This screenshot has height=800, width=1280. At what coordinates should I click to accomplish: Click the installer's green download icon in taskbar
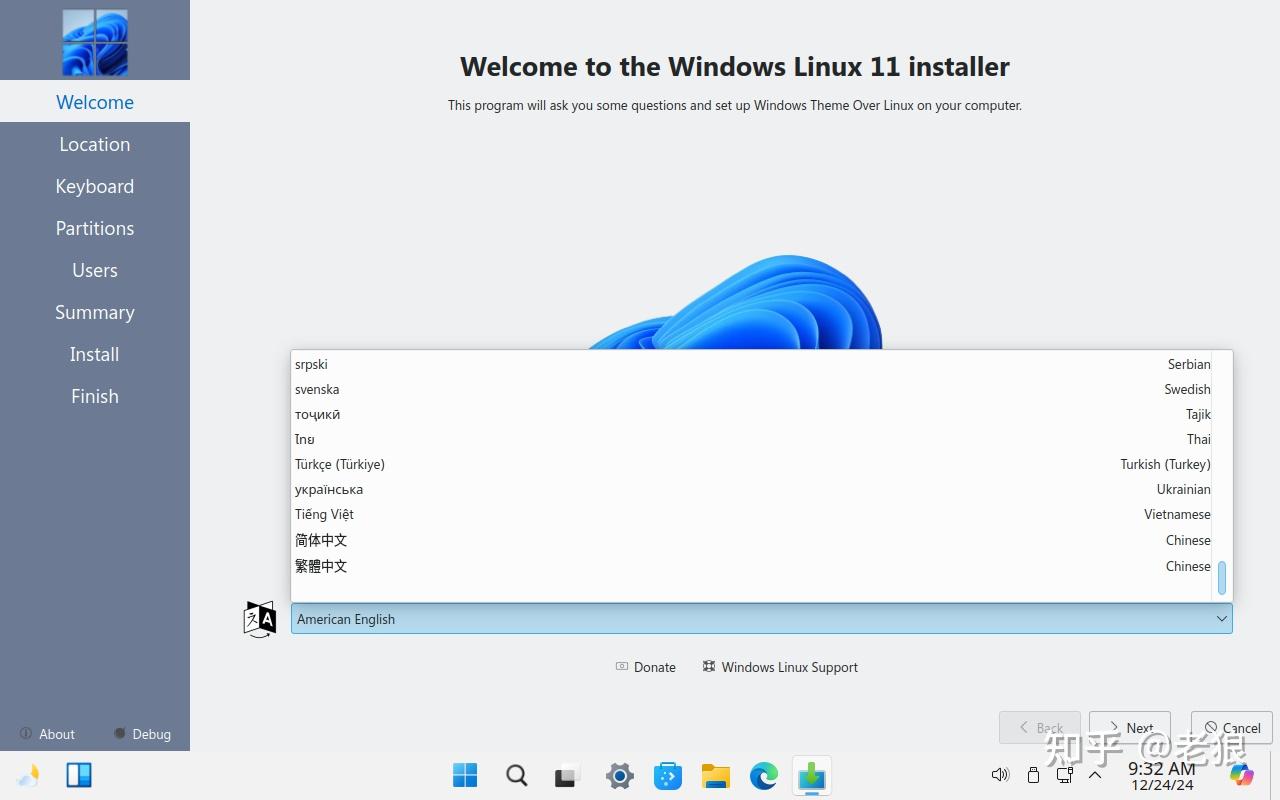click(x=811, y=775)
